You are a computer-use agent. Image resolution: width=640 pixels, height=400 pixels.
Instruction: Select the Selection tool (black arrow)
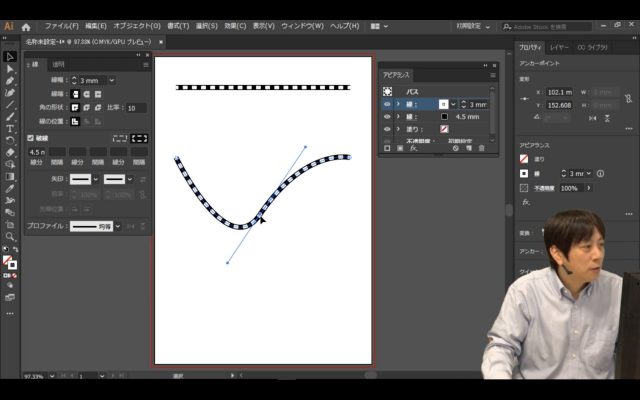(10, 57)
